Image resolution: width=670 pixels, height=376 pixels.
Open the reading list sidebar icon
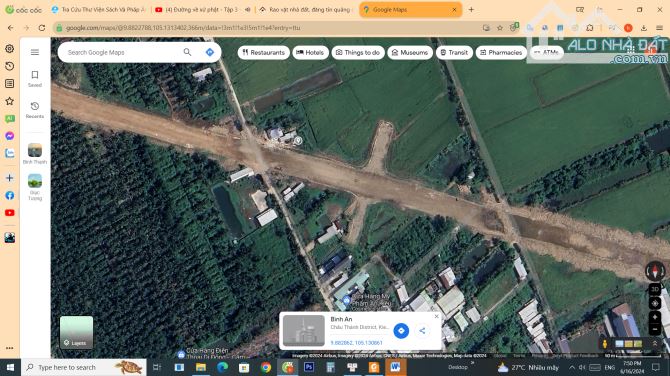9,83
